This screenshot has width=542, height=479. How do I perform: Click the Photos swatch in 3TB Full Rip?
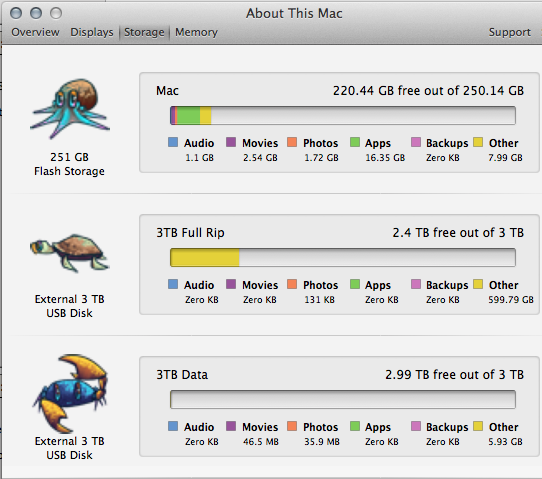[292, 284]
